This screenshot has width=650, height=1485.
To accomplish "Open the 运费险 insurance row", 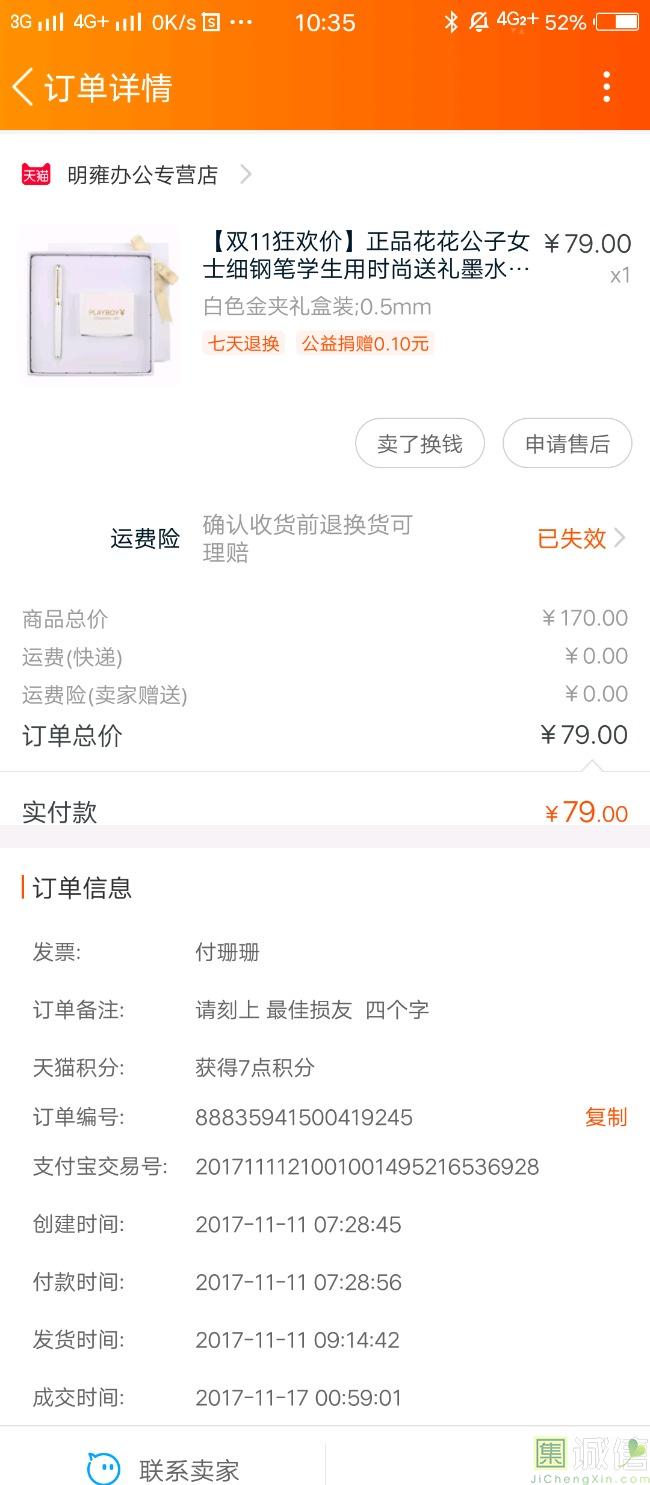I will click(146, 539).
